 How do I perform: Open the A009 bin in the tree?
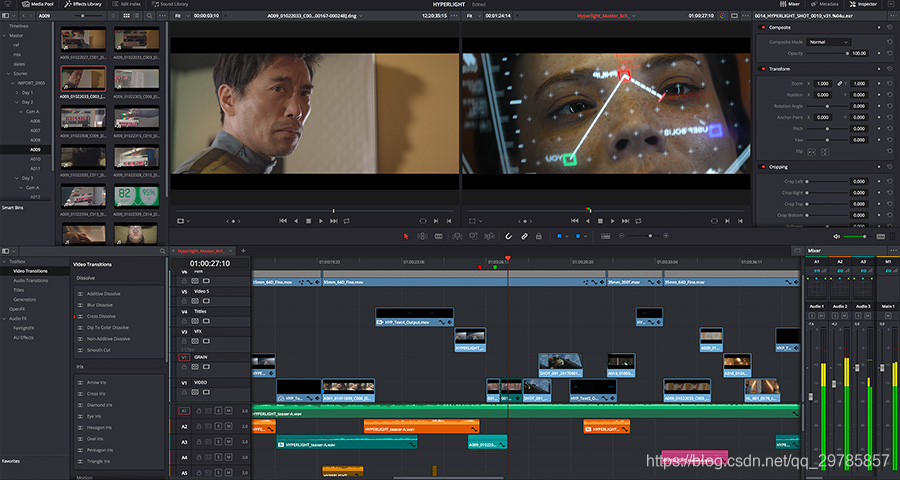(x=35, y=149)
